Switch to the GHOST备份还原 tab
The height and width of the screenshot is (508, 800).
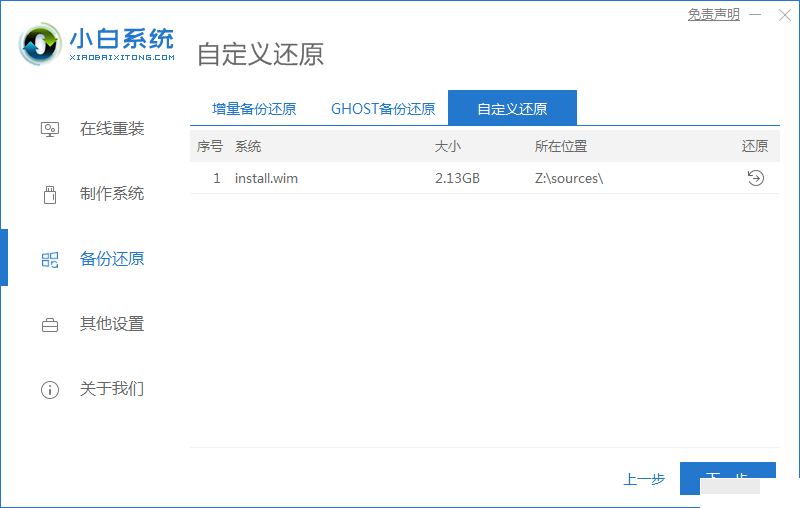point(383,109)
